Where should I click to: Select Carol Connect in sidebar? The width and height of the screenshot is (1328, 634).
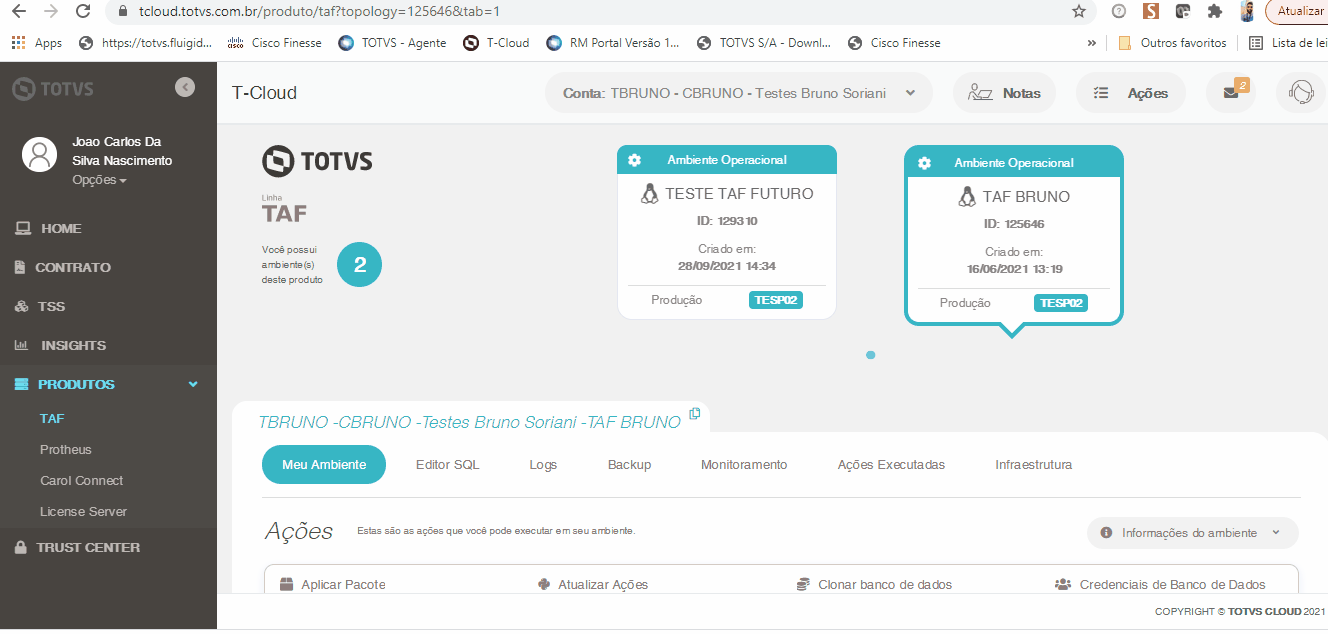point(82,481)
